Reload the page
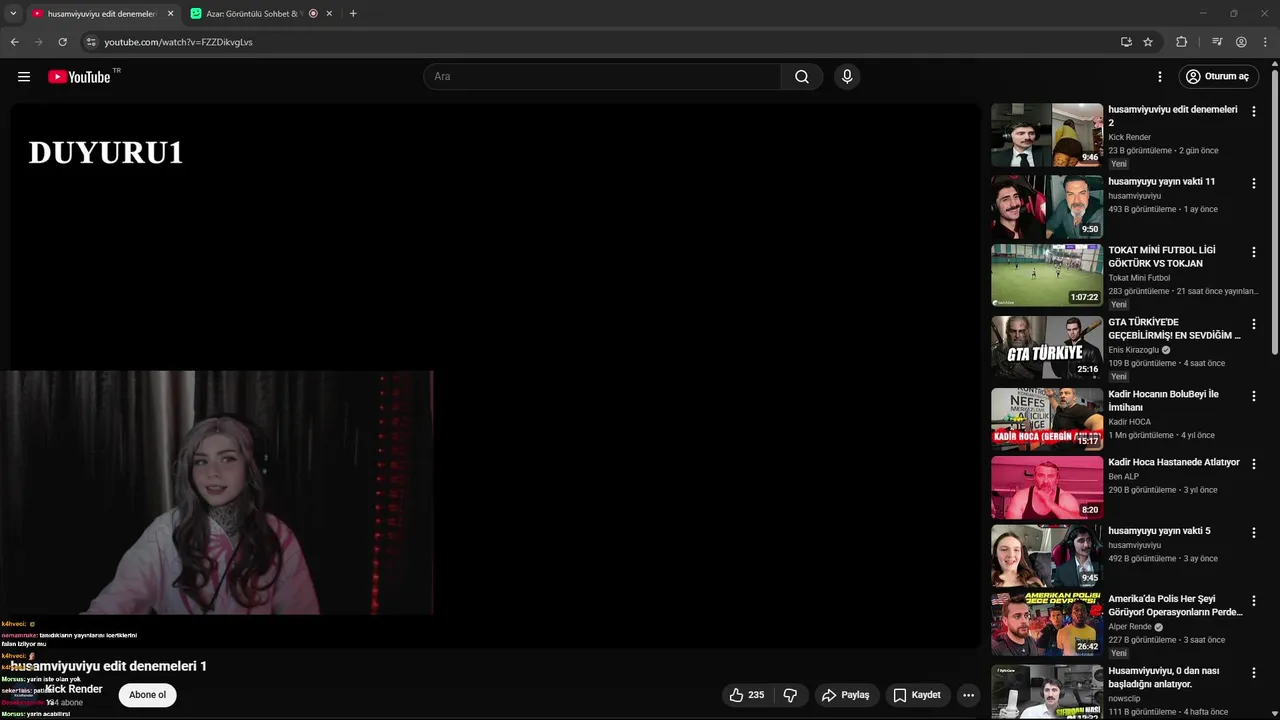Viewport: 1280px width, 720px height. (62, 42)
